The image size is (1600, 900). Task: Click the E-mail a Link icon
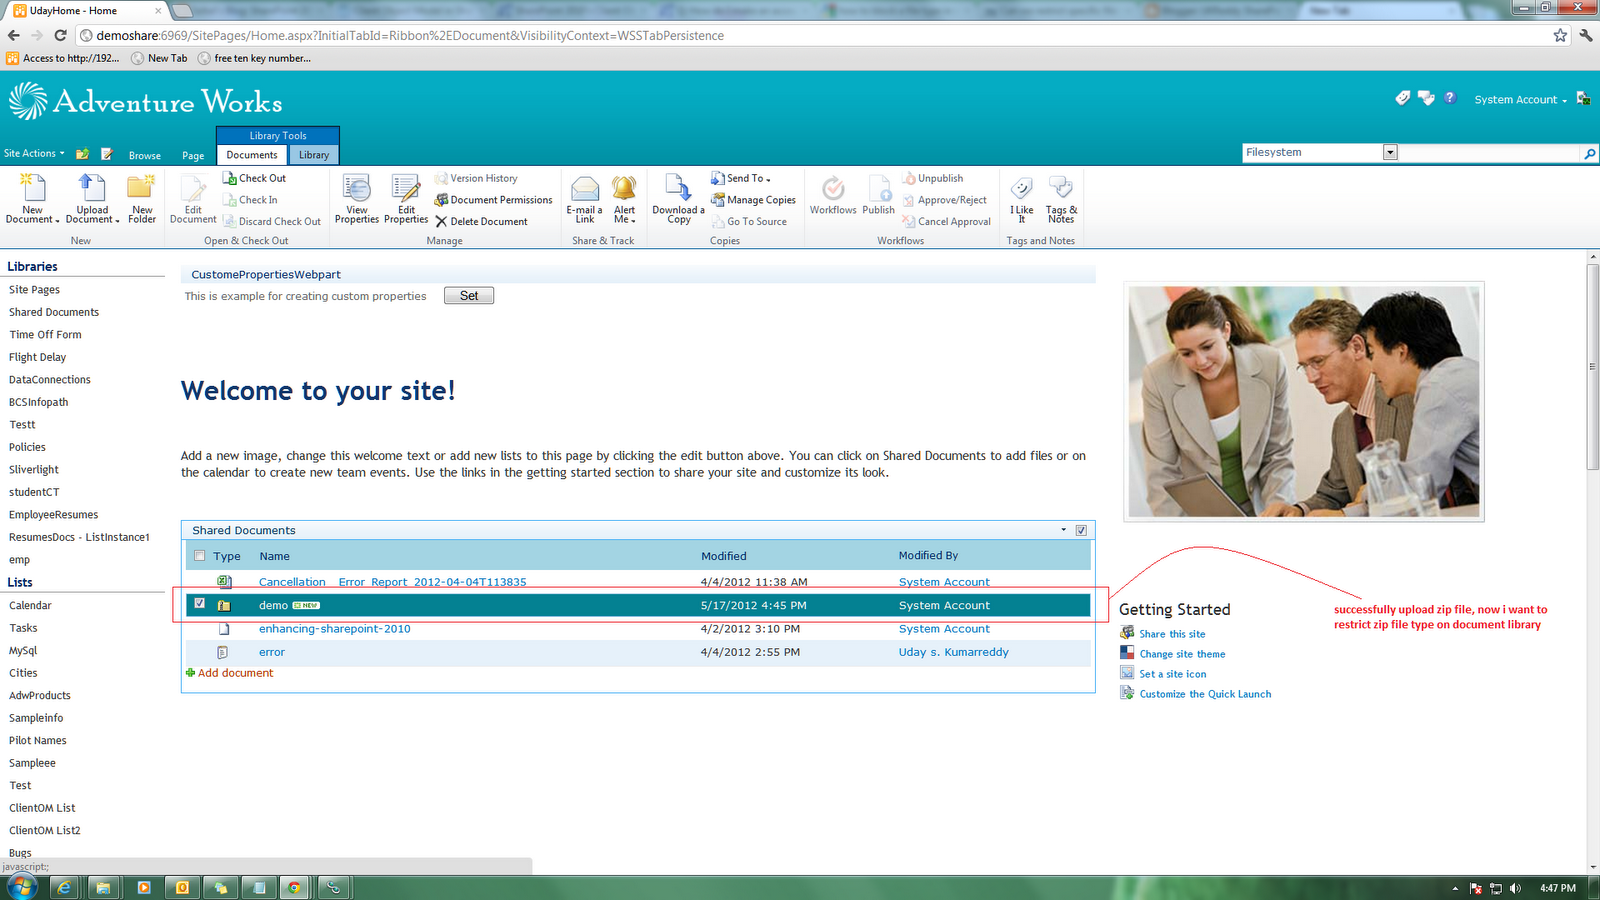pyautogui.click(x=584, y=199)
